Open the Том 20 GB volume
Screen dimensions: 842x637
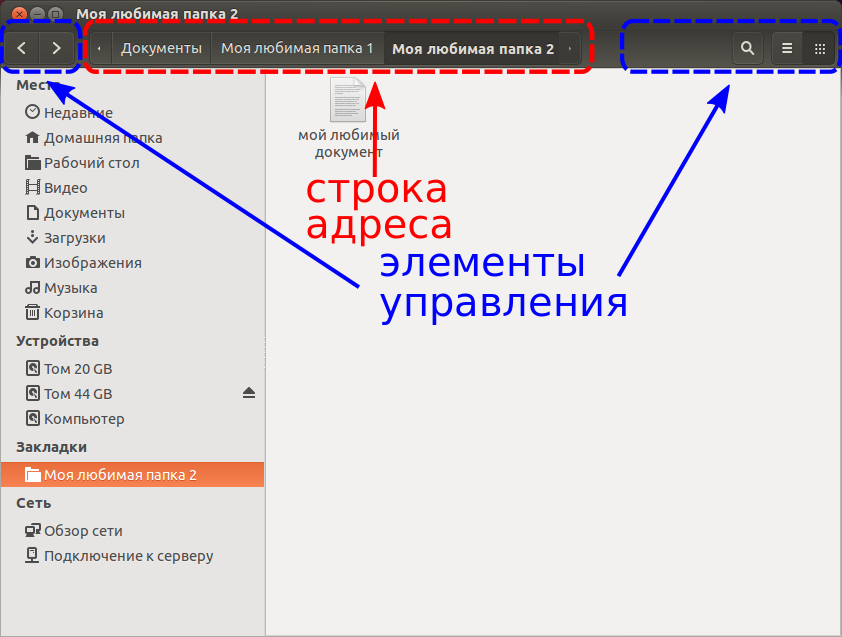click(x=77, y=369)
